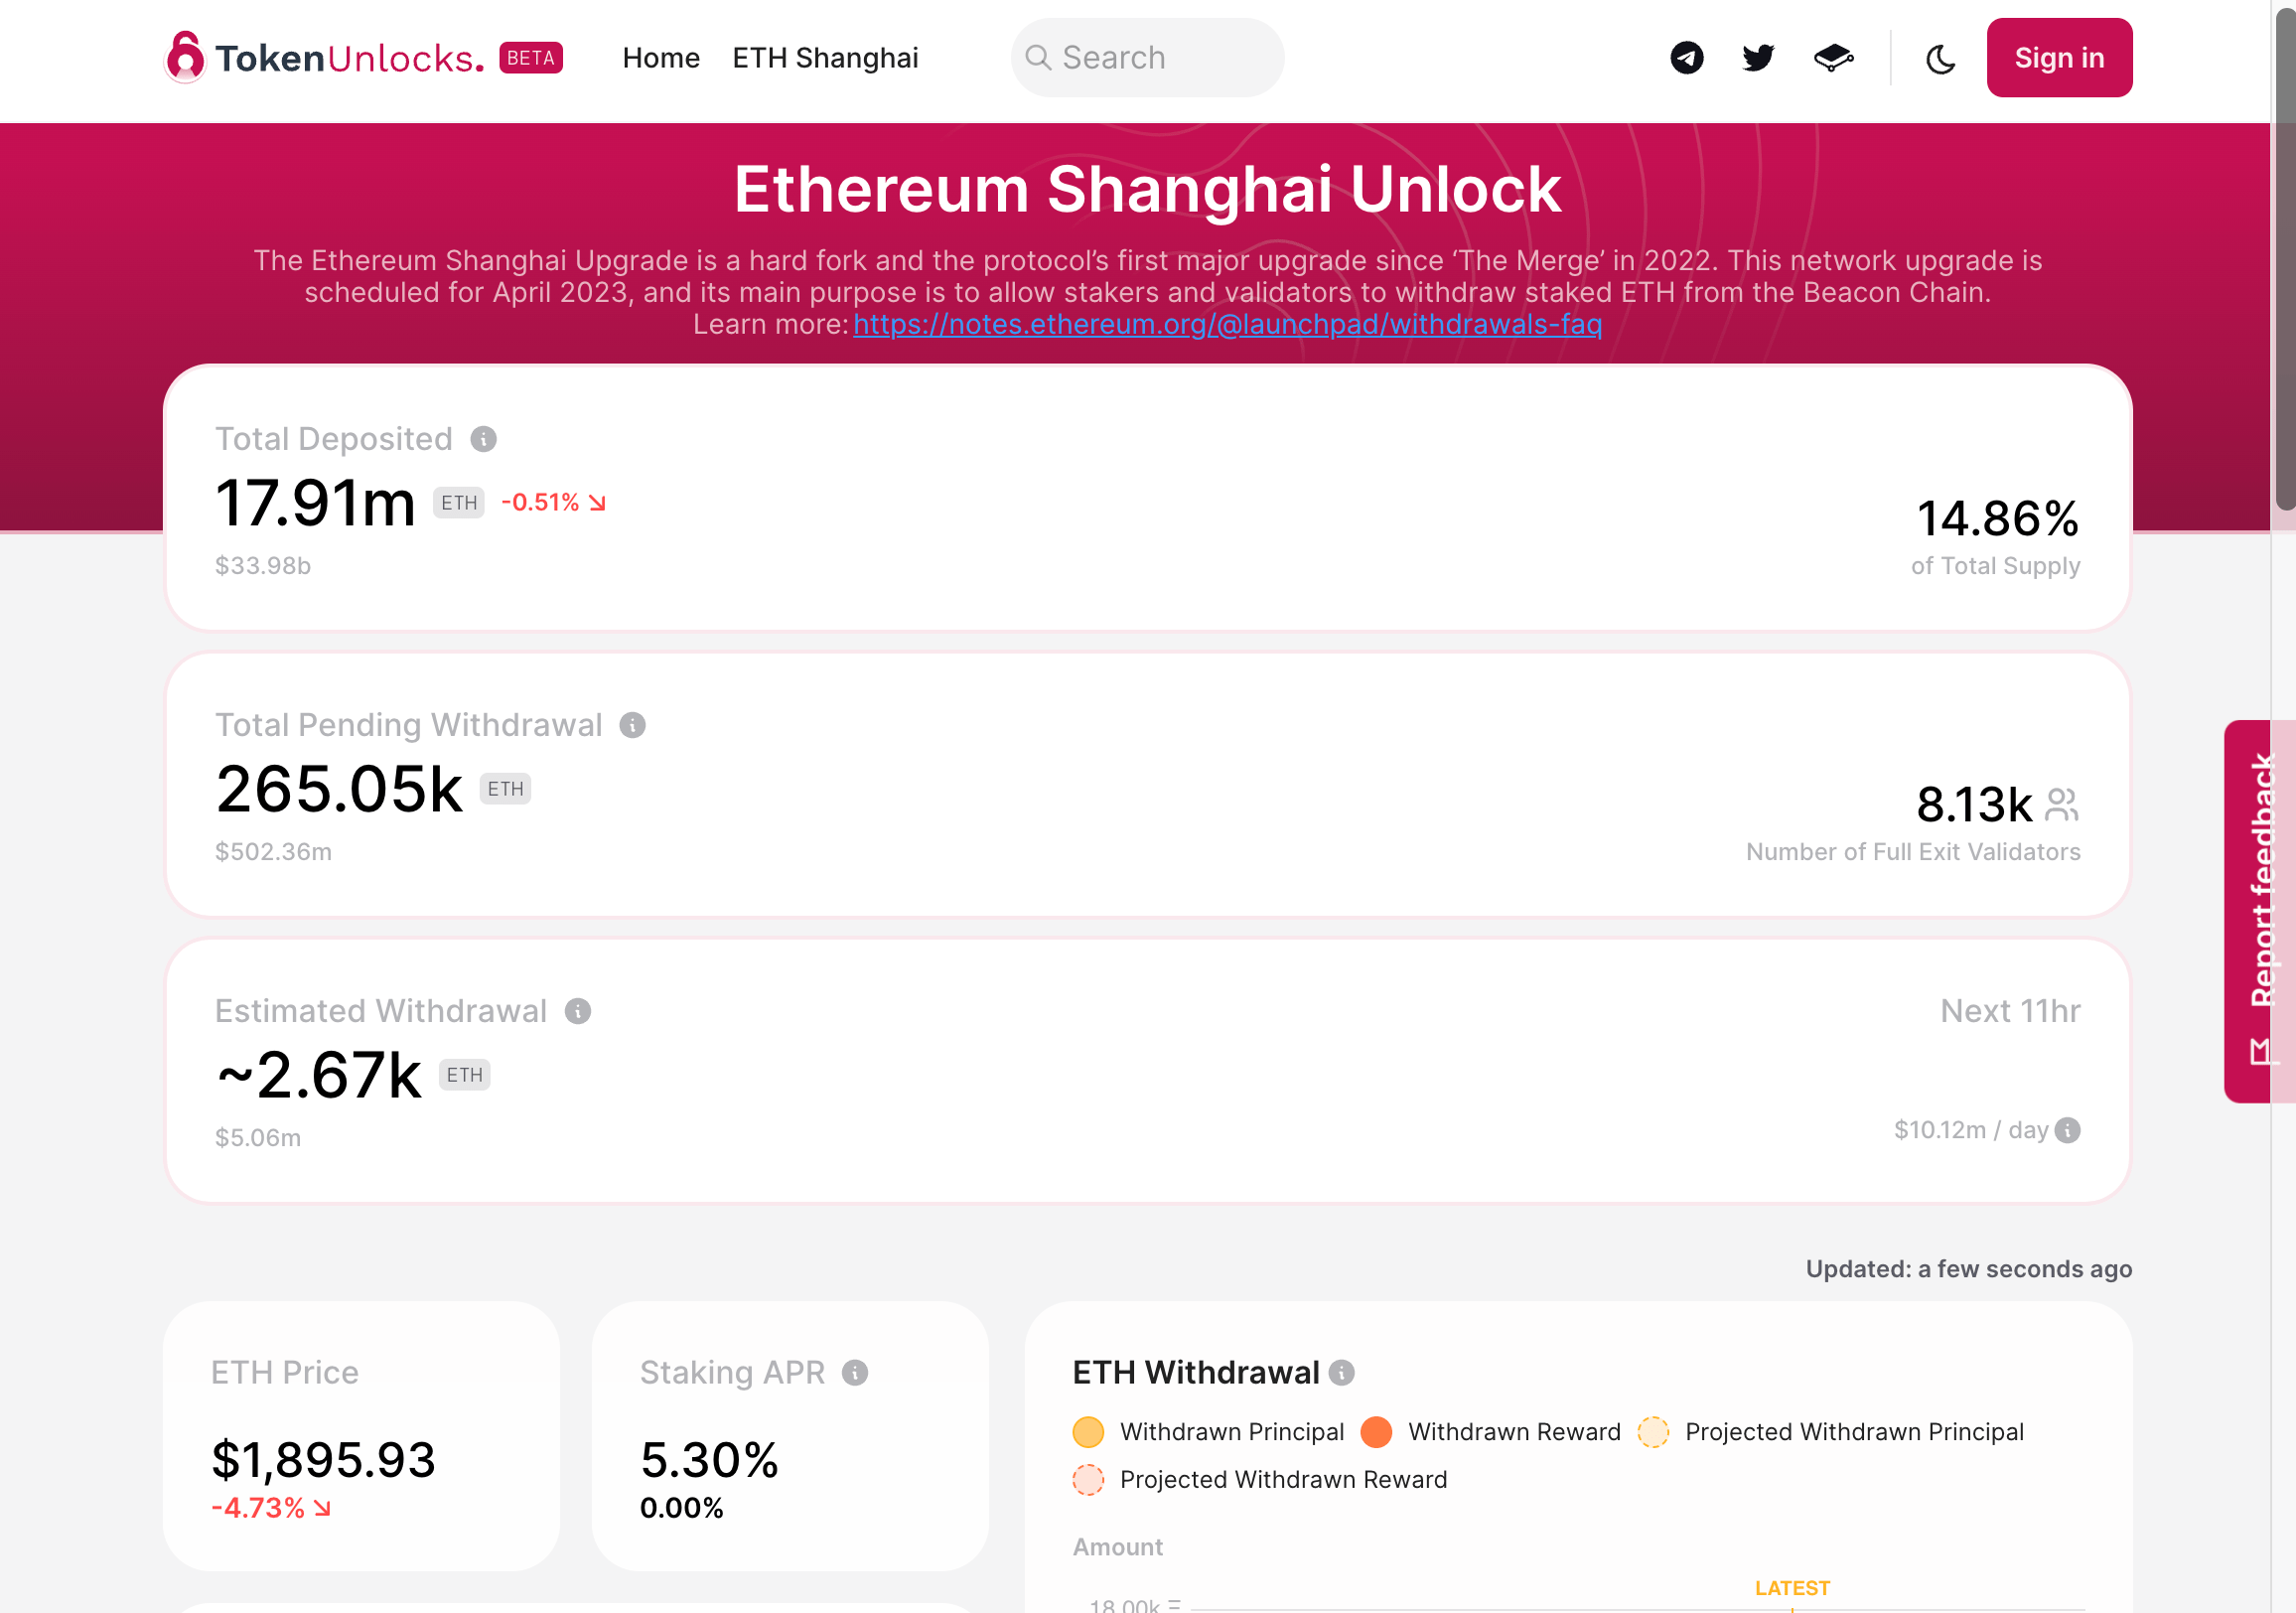The height and width of the screenshot is (1613, 2296).
Task: Click info icon beside Total Pending Withdrawal
Action: 632,725
